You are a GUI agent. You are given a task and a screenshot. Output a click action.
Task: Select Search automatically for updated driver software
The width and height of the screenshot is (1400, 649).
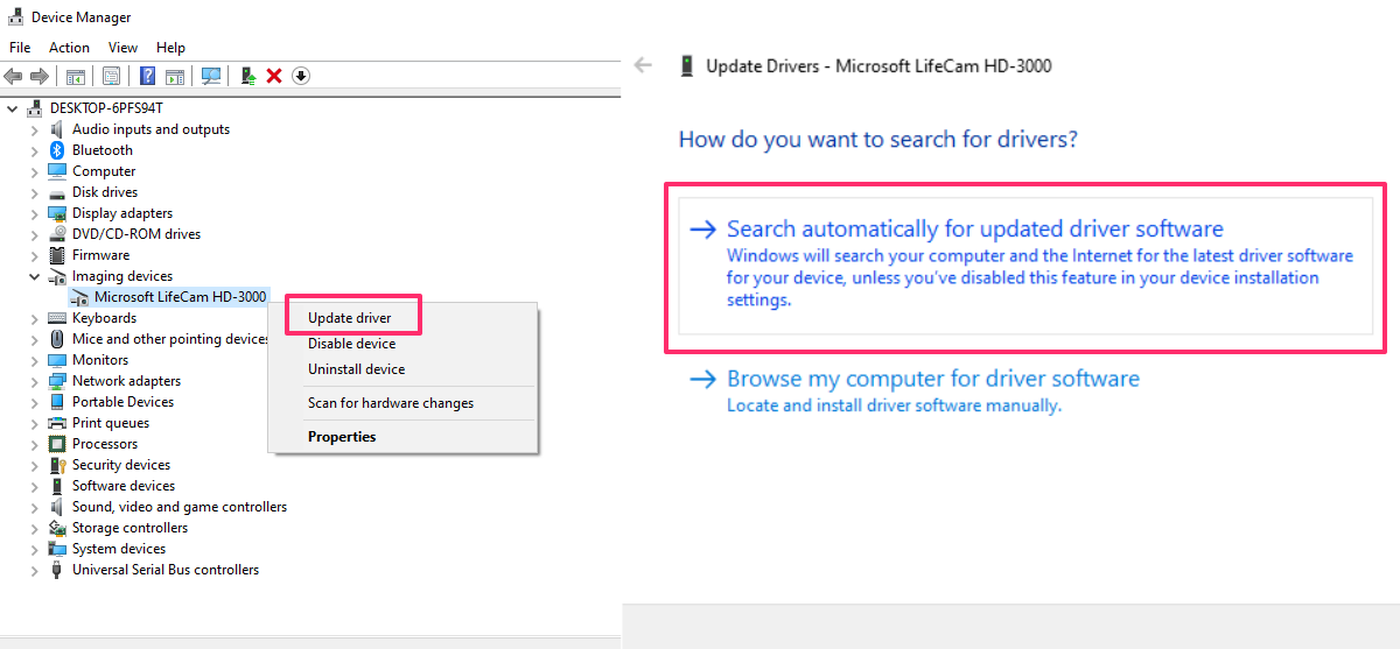(975, 228)
